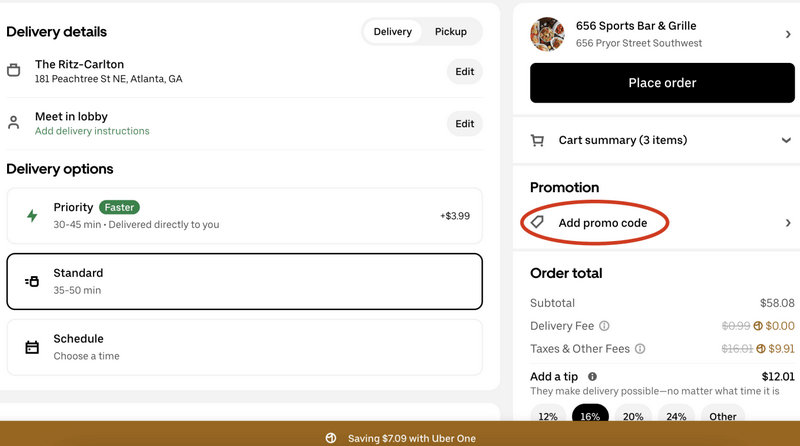Expand the Cart summary section

(x=786, y=141)
